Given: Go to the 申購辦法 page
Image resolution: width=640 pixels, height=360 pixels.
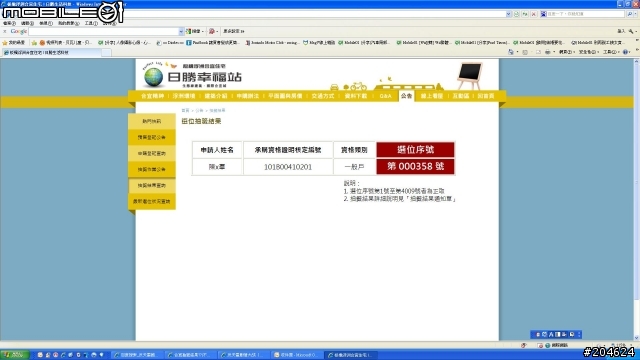Looking at the screenshot, I should click(x=247, y=96).
